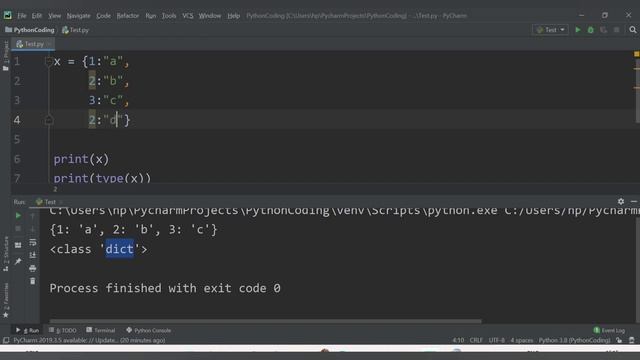Open the Code menu

[103, 16]
